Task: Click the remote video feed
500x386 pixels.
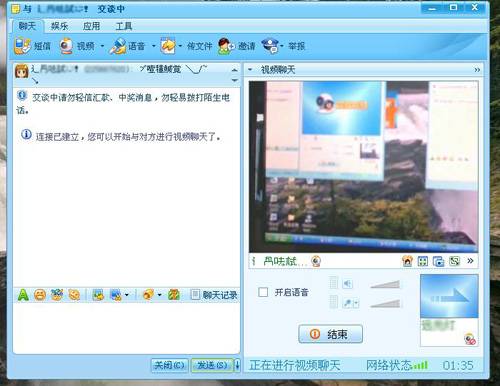Action: 364,167
